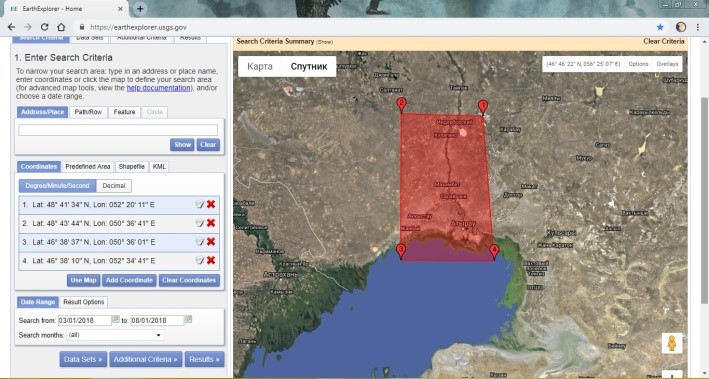Delete coordinate 1 with its red X
Image resolution: width=709 pixels, height=379 pixels.
(x=211, y=204)
